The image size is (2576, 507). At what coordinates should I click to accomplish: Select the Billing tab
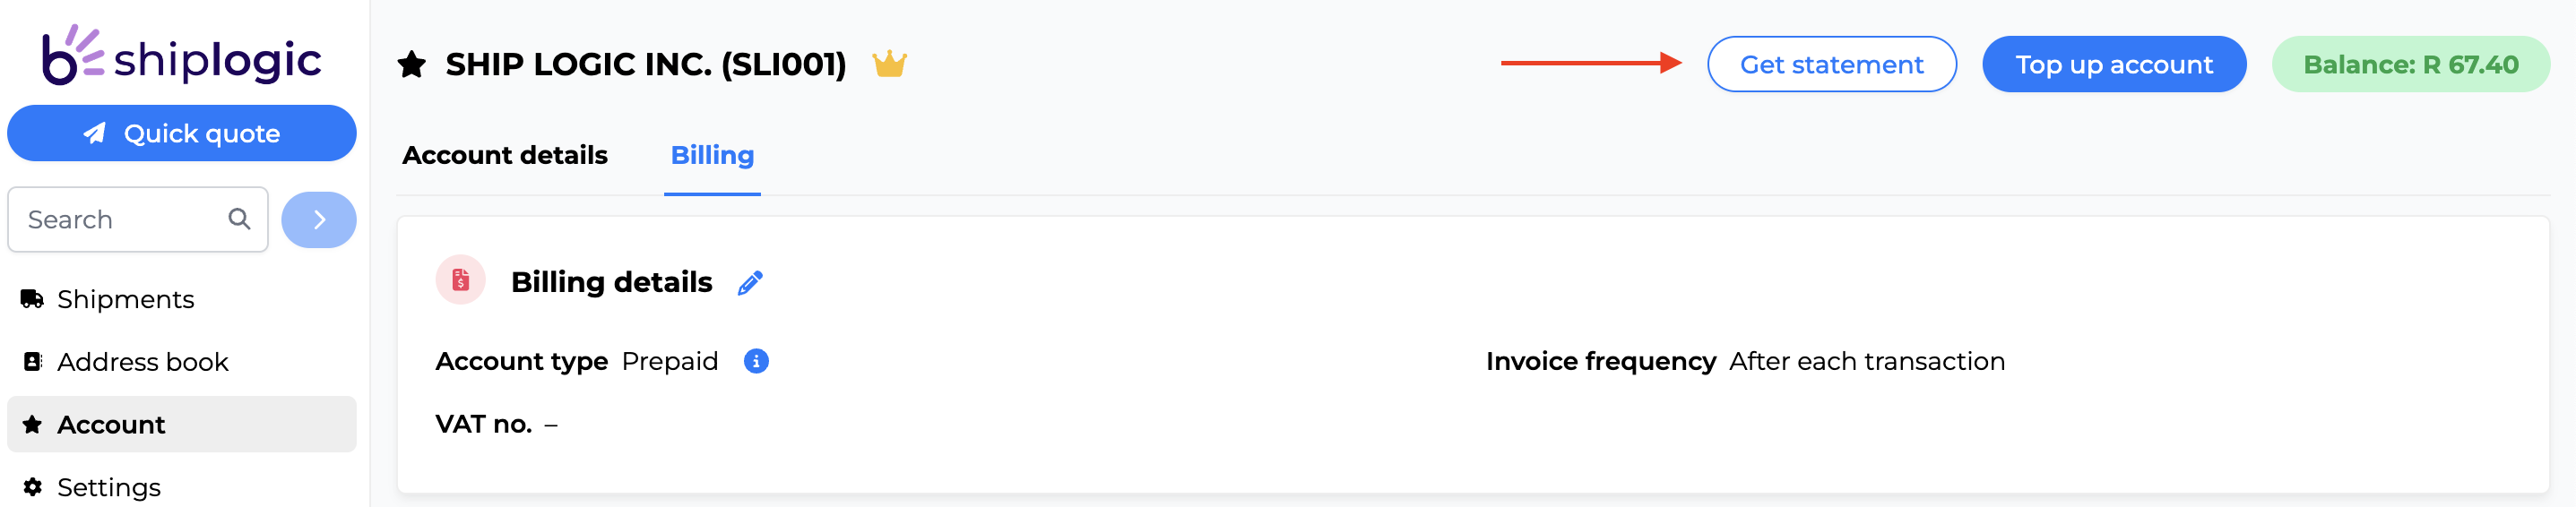(x=712, y=155)
